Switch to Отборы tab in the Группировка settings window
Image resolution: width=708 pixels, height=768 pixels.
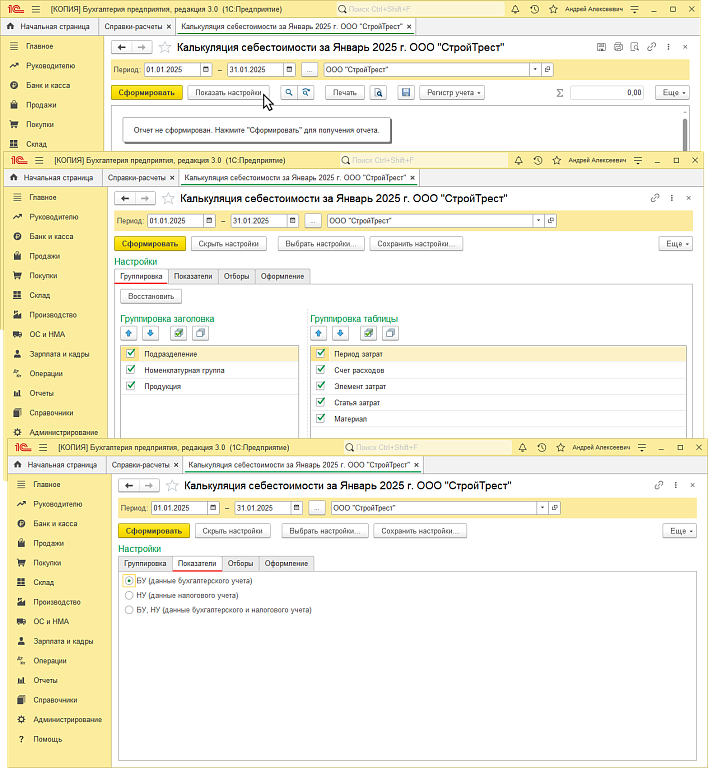[236, 276]
